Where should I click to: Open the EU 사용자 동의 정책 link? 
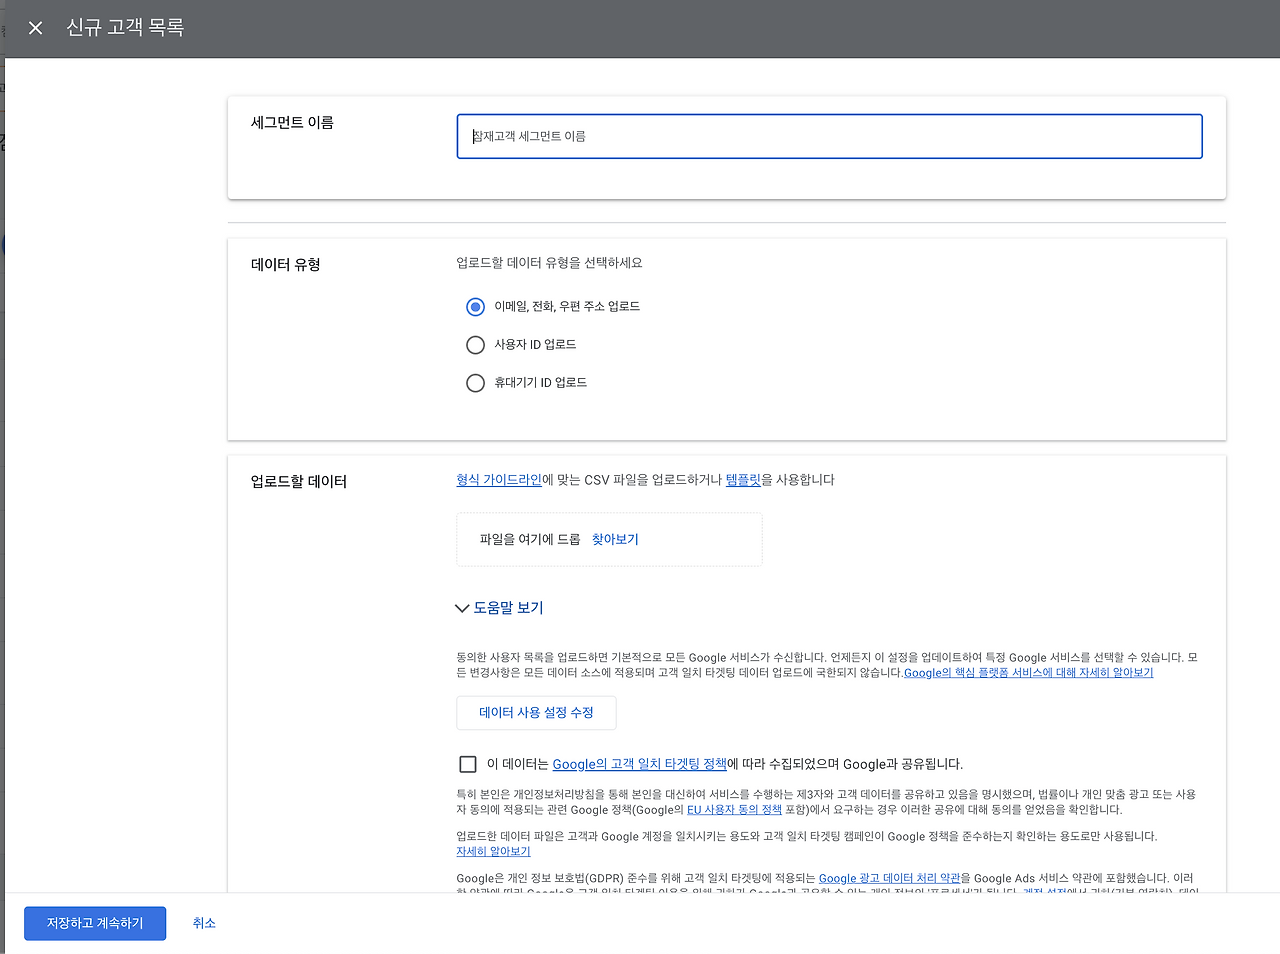(733, 810)
